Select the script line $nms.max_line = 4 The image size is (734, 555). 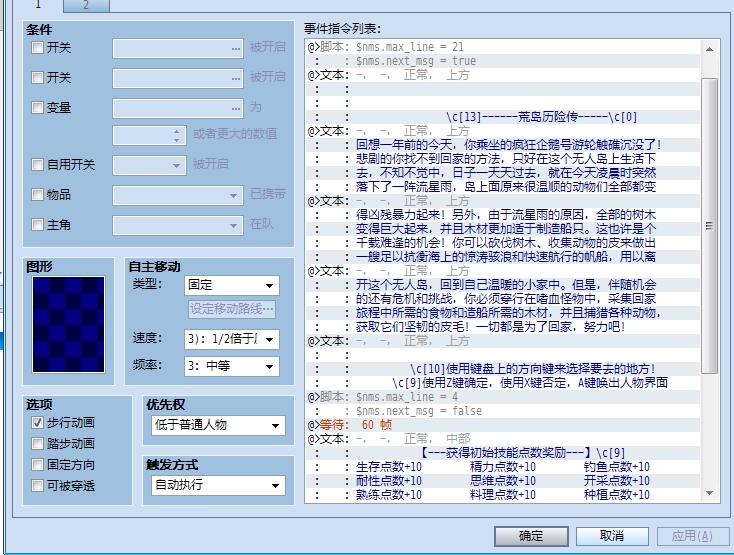(503, 397)
